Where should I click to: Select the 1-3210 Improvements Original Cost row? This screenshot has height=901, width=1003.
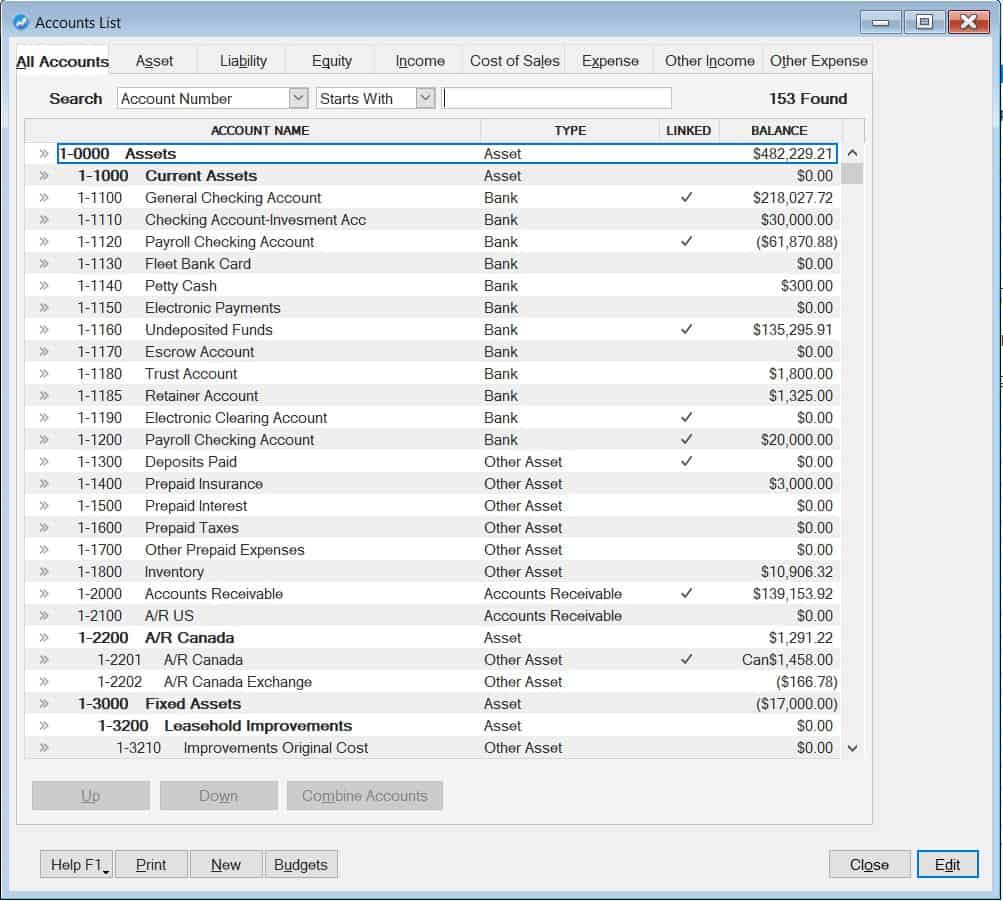pos(433,748)
